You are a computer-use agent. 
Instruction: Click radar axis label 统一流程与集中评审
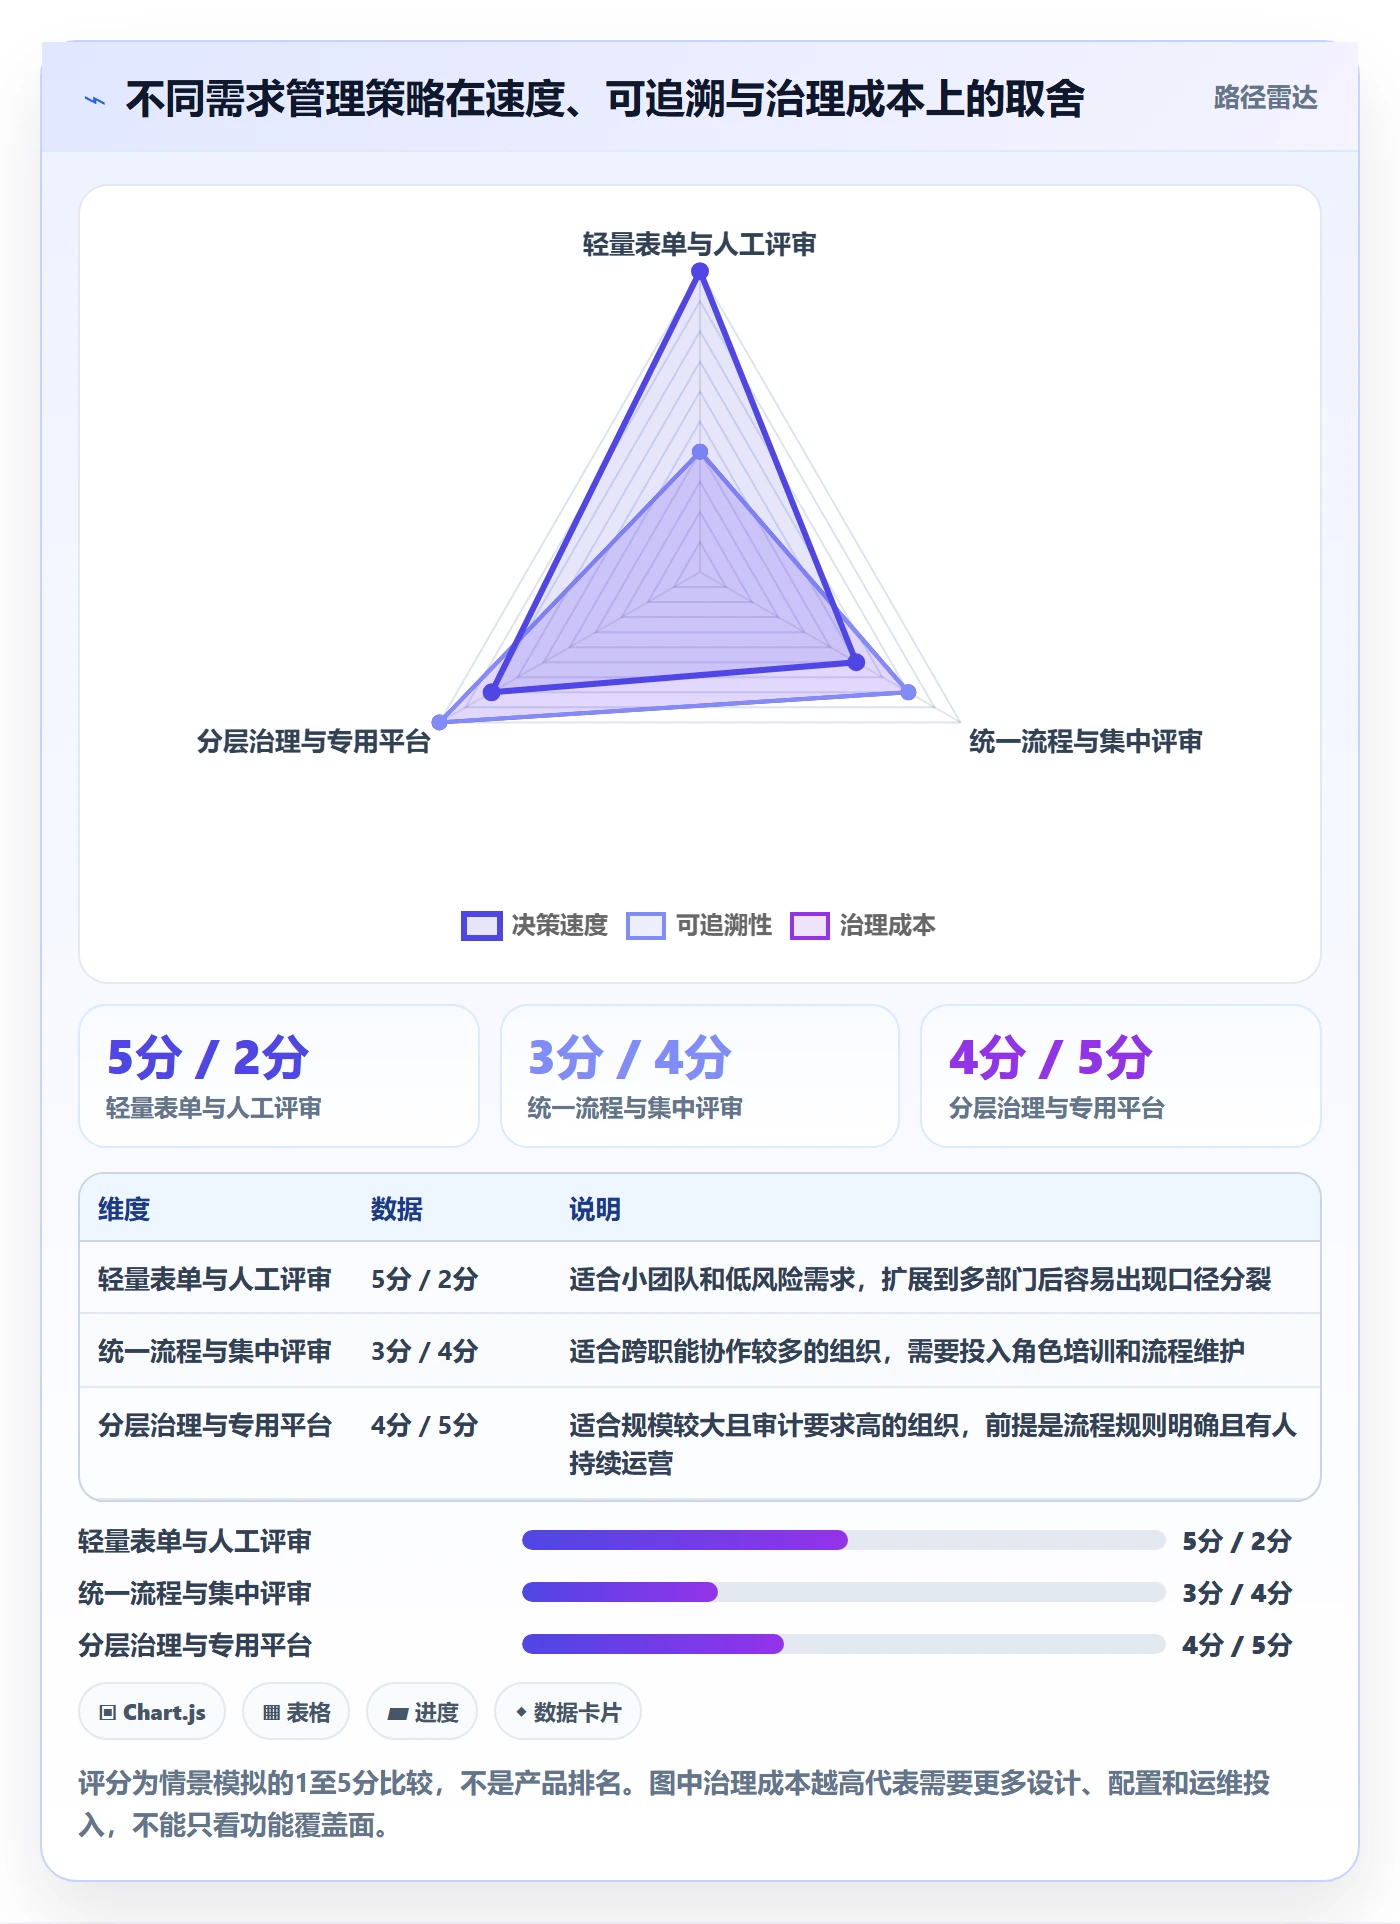pos(1086,741)
